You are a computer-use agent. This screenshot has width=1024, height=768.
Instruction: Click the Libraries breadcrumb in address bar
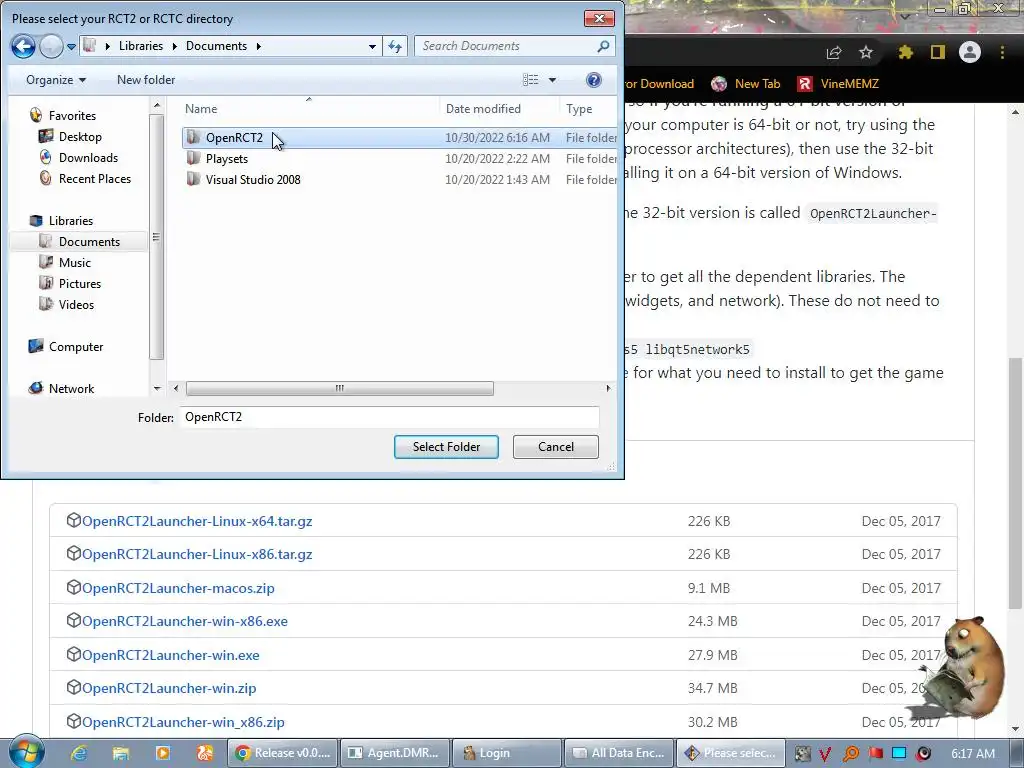point(140,46)
